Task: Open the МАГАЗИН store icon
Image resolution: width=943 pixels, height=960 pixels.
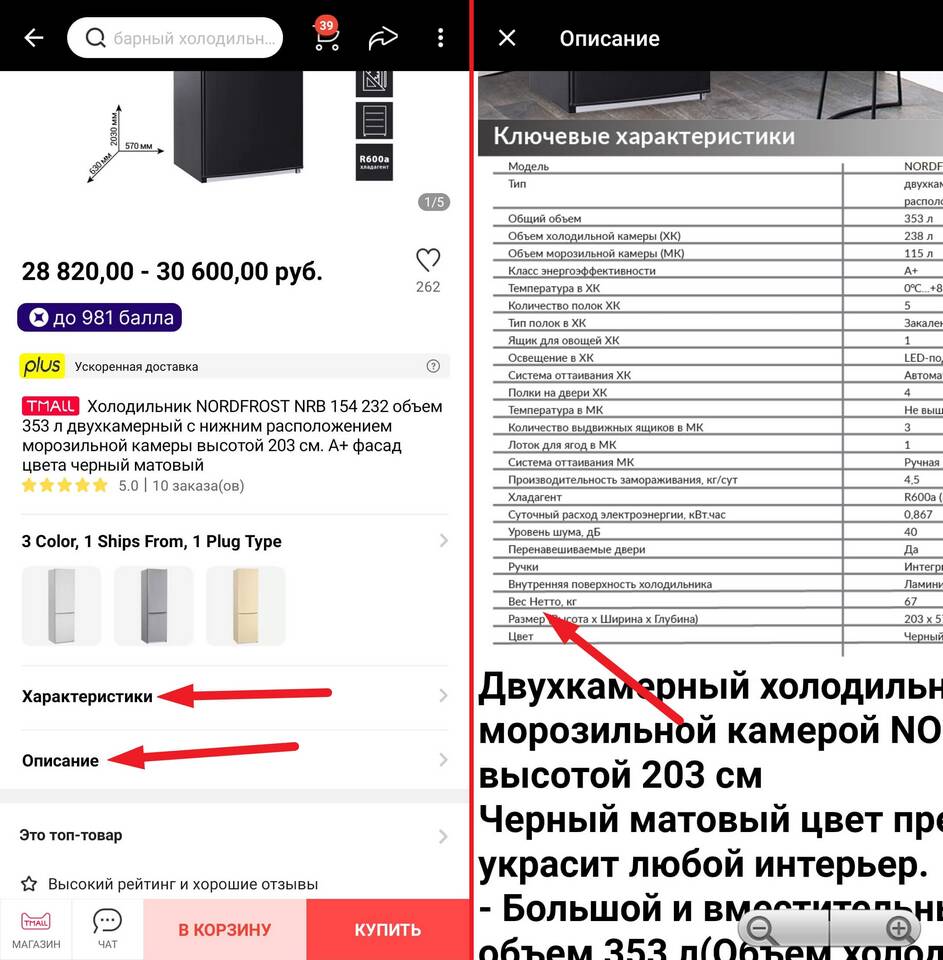Action: click(x=36, y=929)
